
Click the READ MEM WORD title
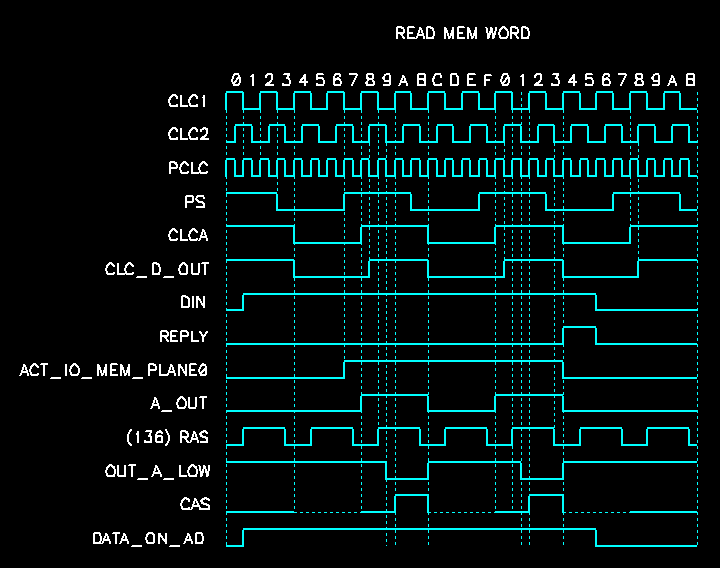click(x=462, y=34)
